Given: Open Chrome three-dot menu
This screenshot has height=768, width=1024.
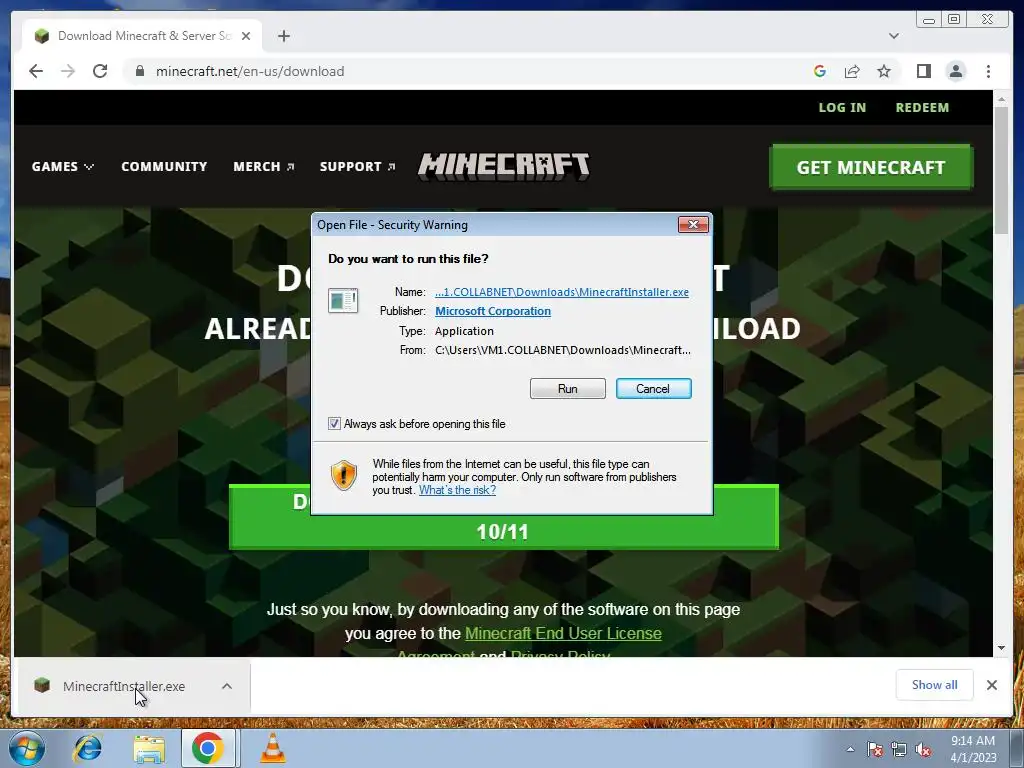Looking at the screenshot, I should tap(988, 71).
